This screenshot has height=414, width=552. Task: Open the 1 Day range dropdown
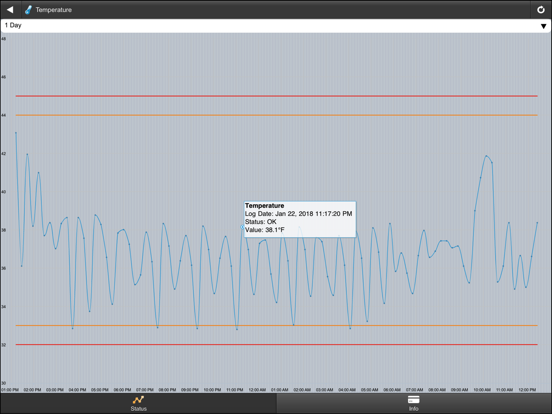[276, 26]
